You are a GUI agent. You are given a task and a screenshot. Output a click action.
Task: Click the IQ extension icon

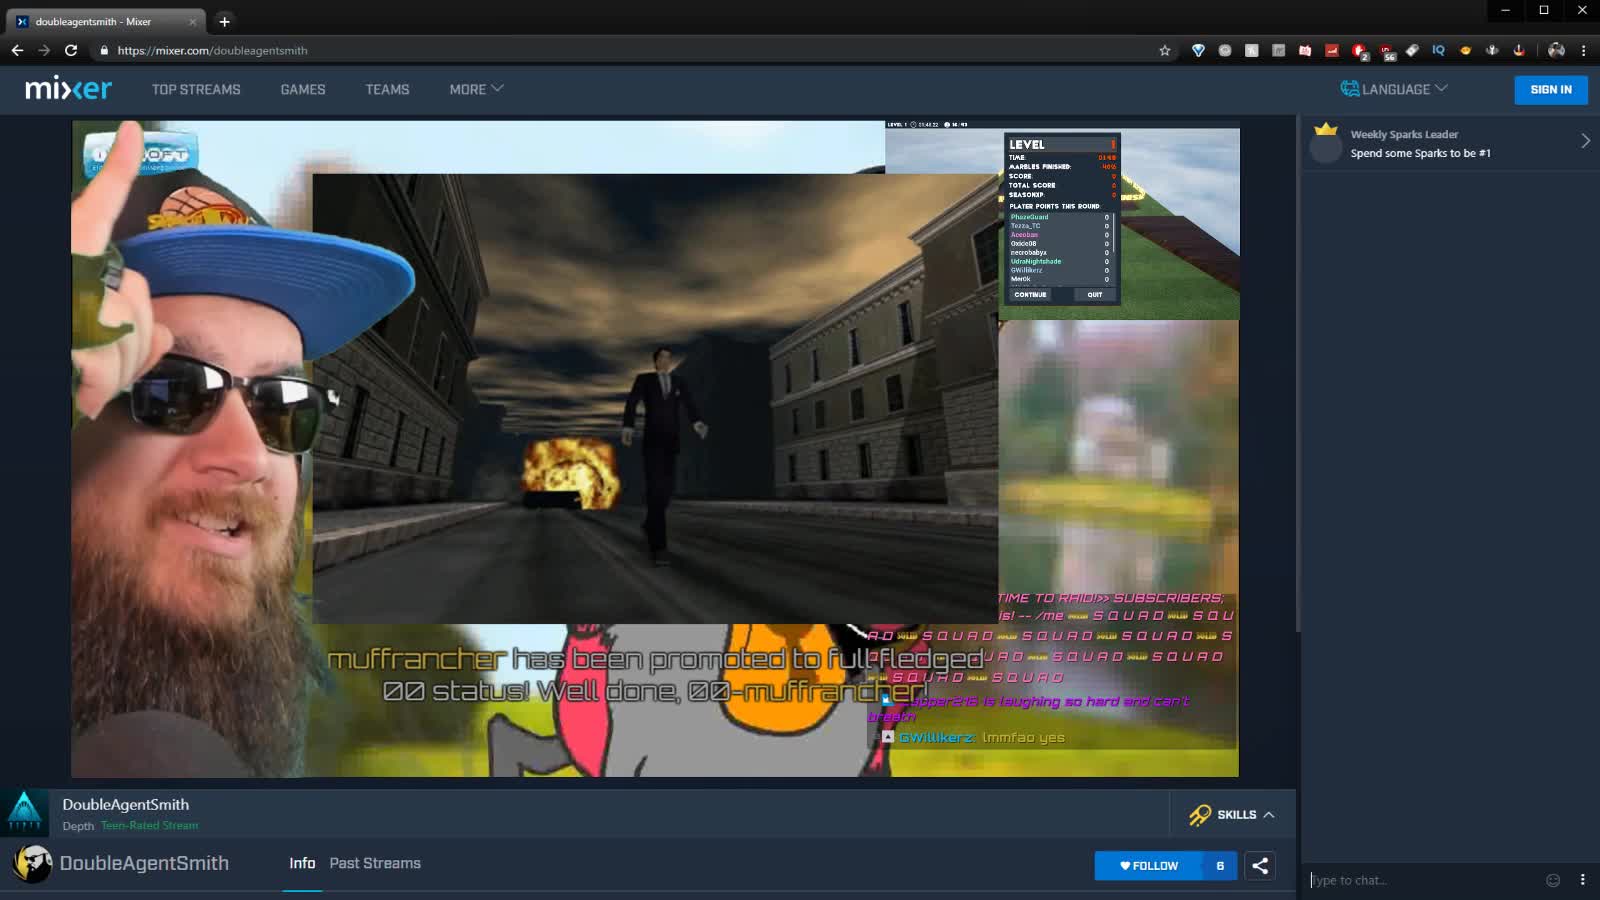click(1438, 50)
